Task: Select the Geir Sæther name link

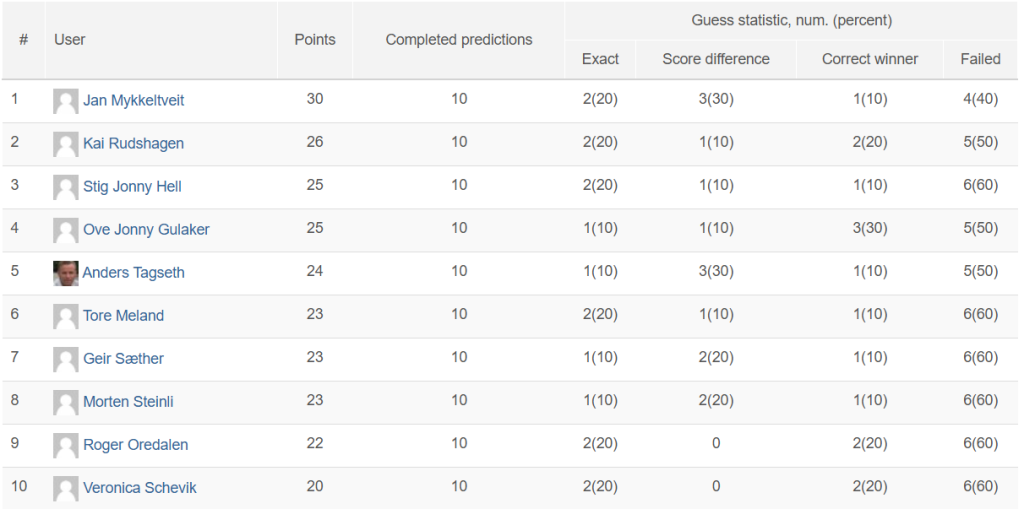Action: (123, 359)
